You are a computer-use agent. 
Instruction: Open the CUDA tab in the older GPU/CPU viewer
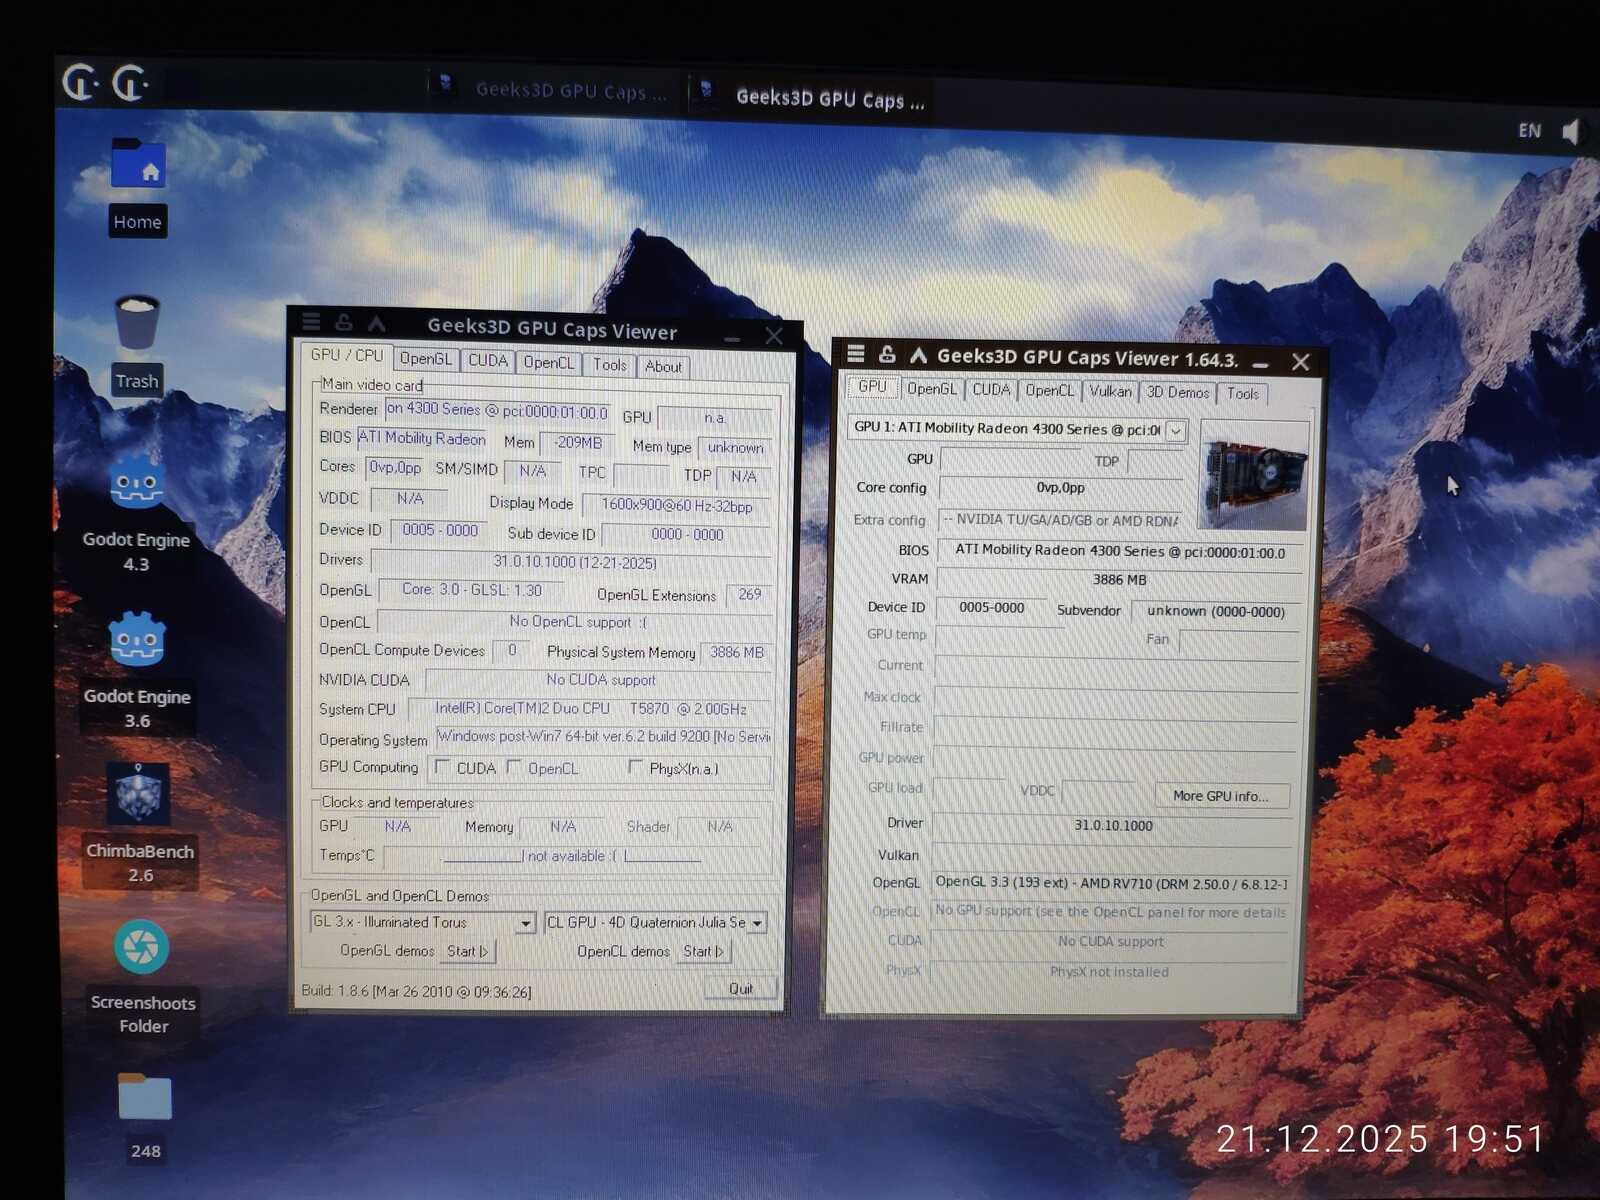488,360
